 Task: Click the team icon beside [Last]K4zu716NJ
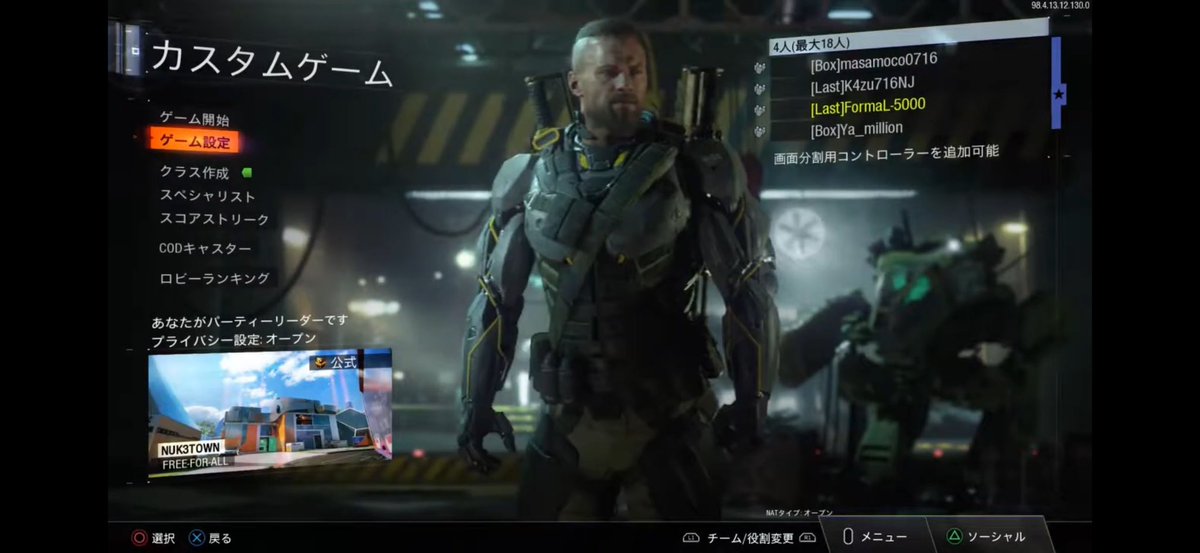pos(759,89)
